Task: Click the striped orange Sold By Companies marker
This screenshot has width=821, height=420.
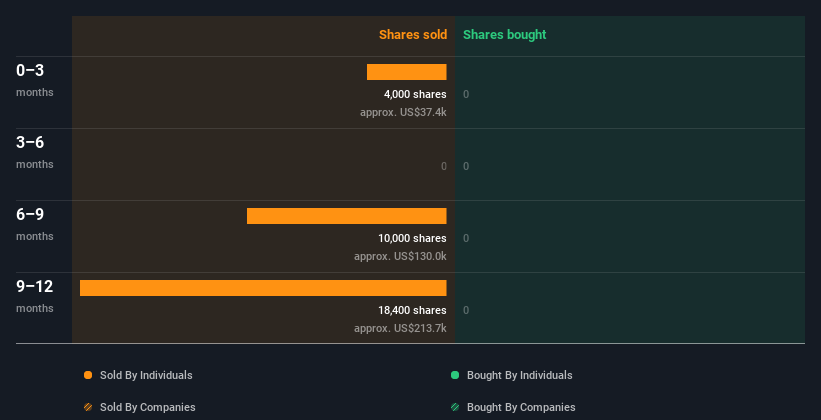Action: [x=88, y=407]
